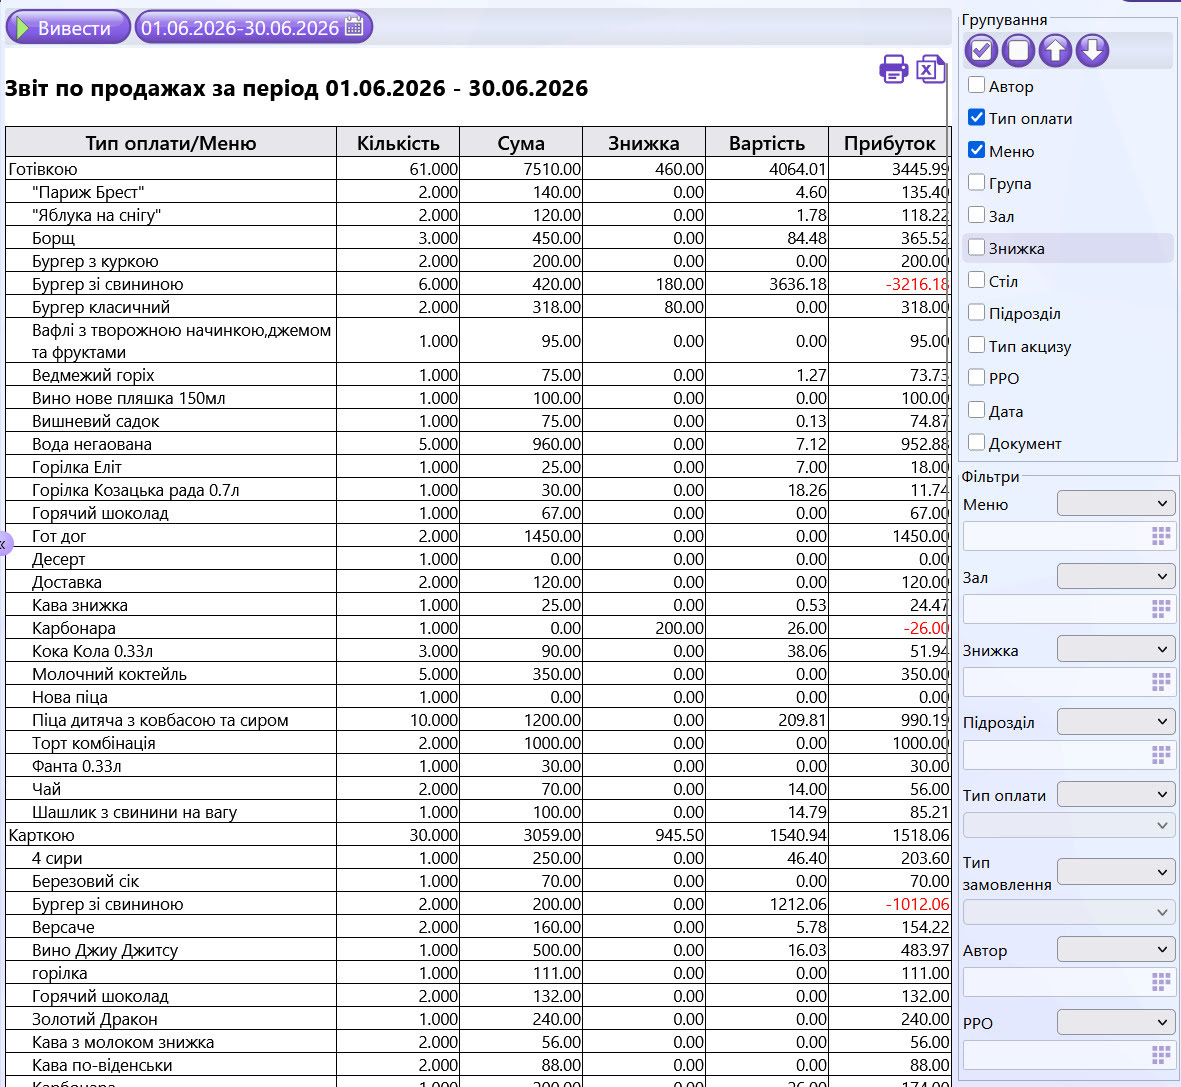
Task: Click the Автор filter input field
Action: pyautogui.click(x=1069, y=982)
